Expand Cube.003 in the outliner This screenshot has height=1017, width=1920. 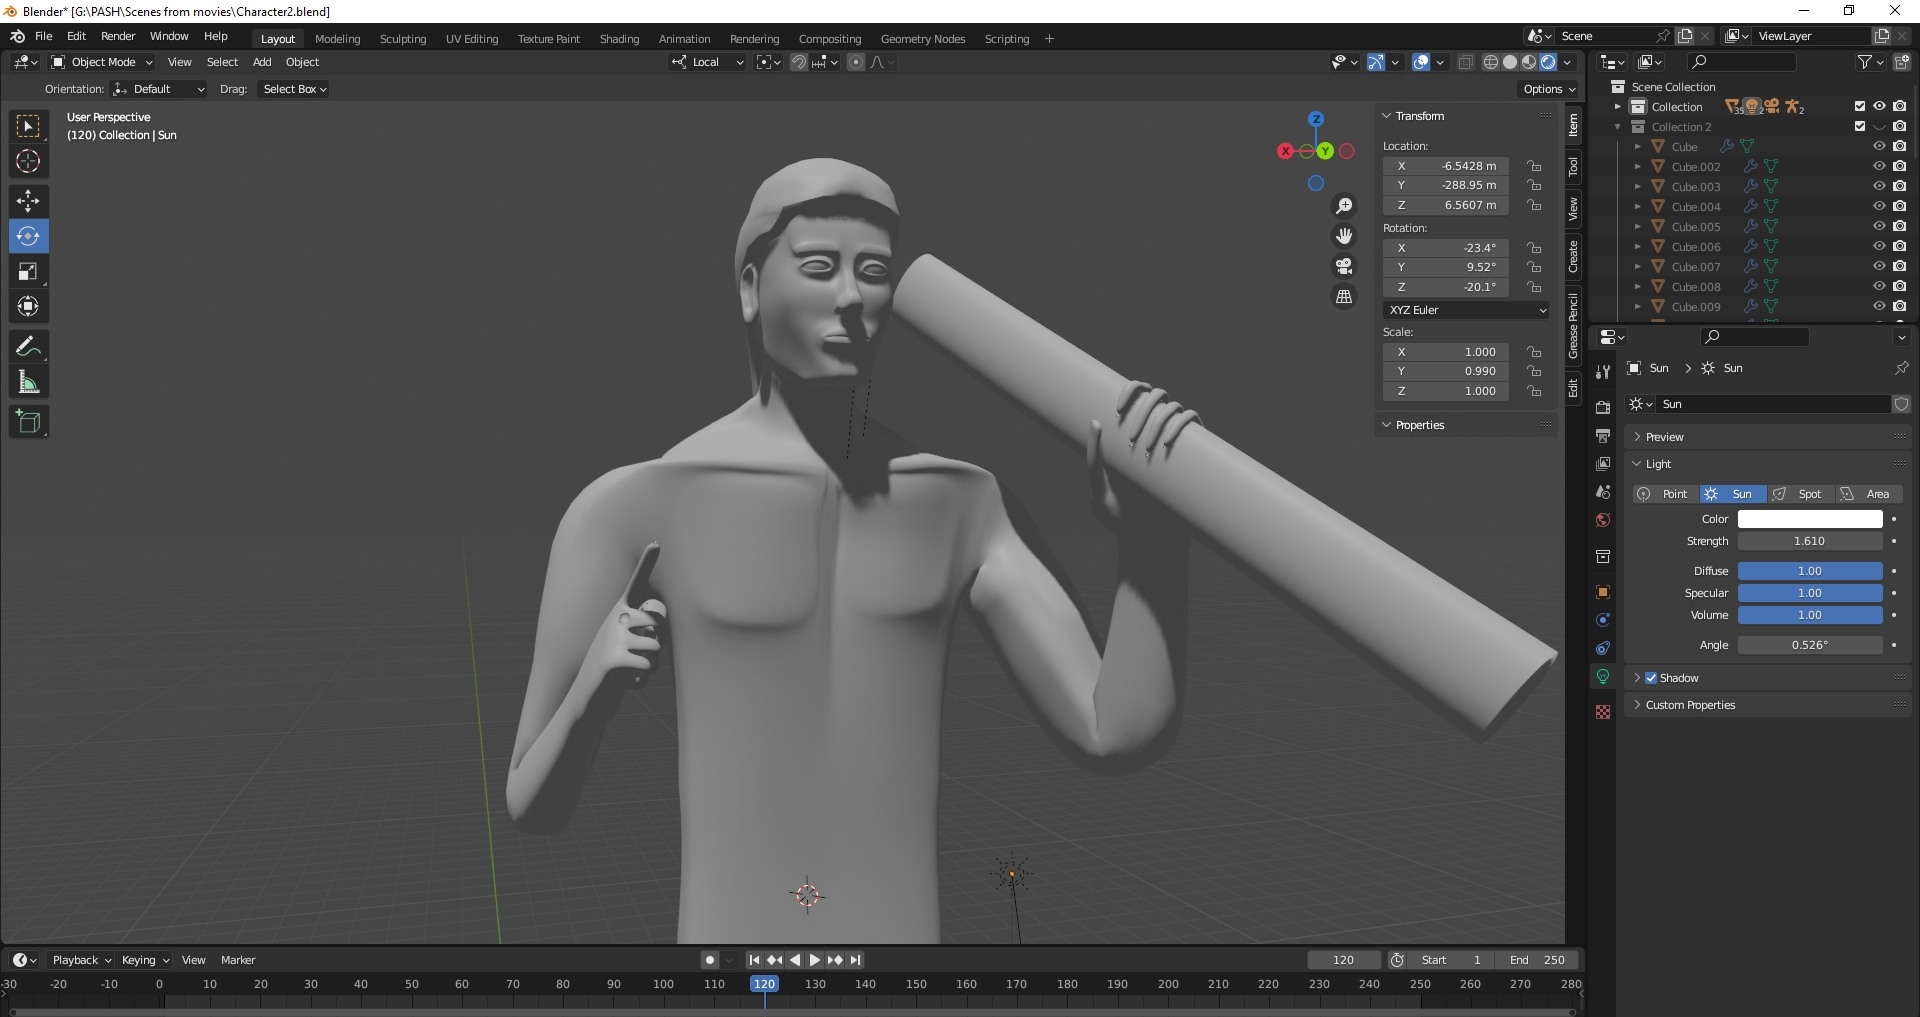tap(1638, 187)
